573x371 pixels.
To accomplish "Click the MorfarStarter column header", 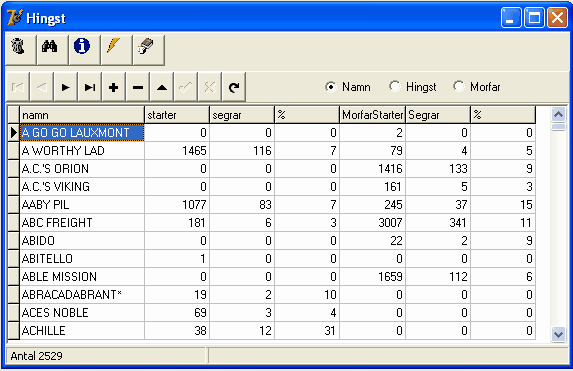I will pyautogui.click(x=372, y=115).
